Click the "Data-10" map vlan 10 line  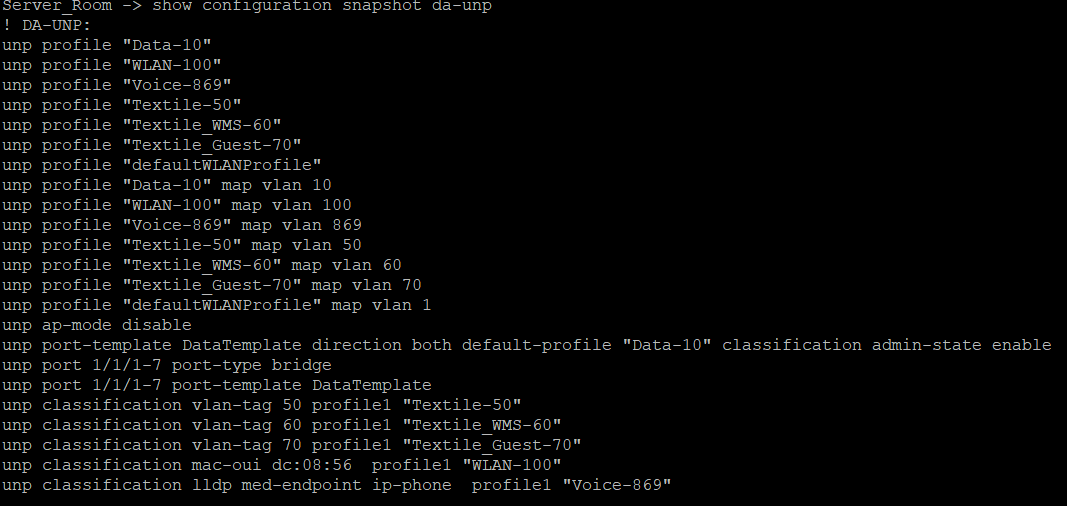tap(167, 185)
